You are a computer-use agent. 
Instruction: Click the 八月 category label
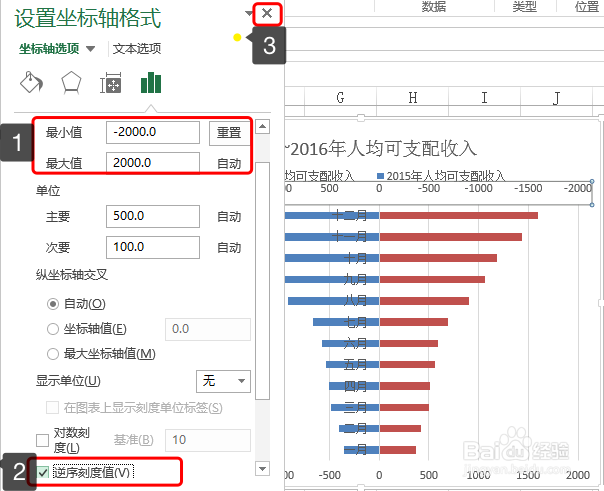(x=355, y=301)
